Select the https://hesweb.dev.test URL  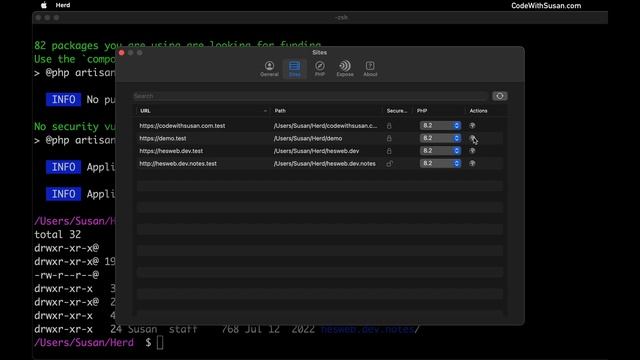point(171,151)
